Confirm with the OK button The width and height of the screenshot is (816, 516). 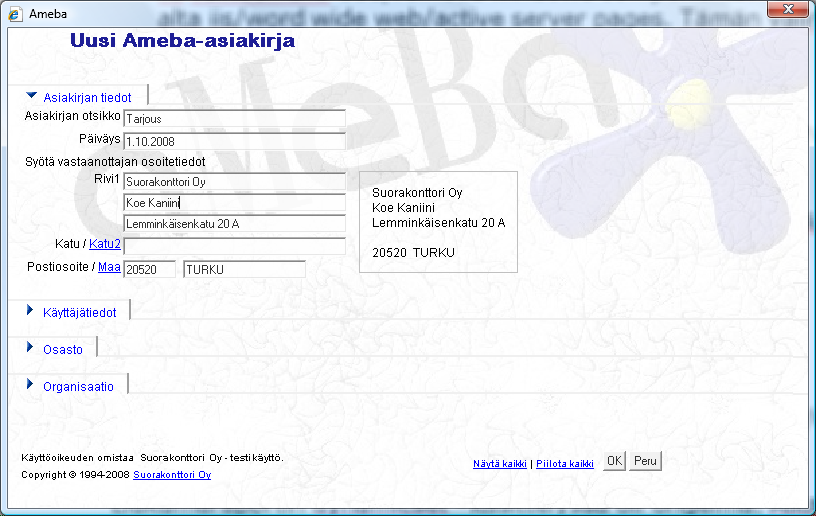615,461
